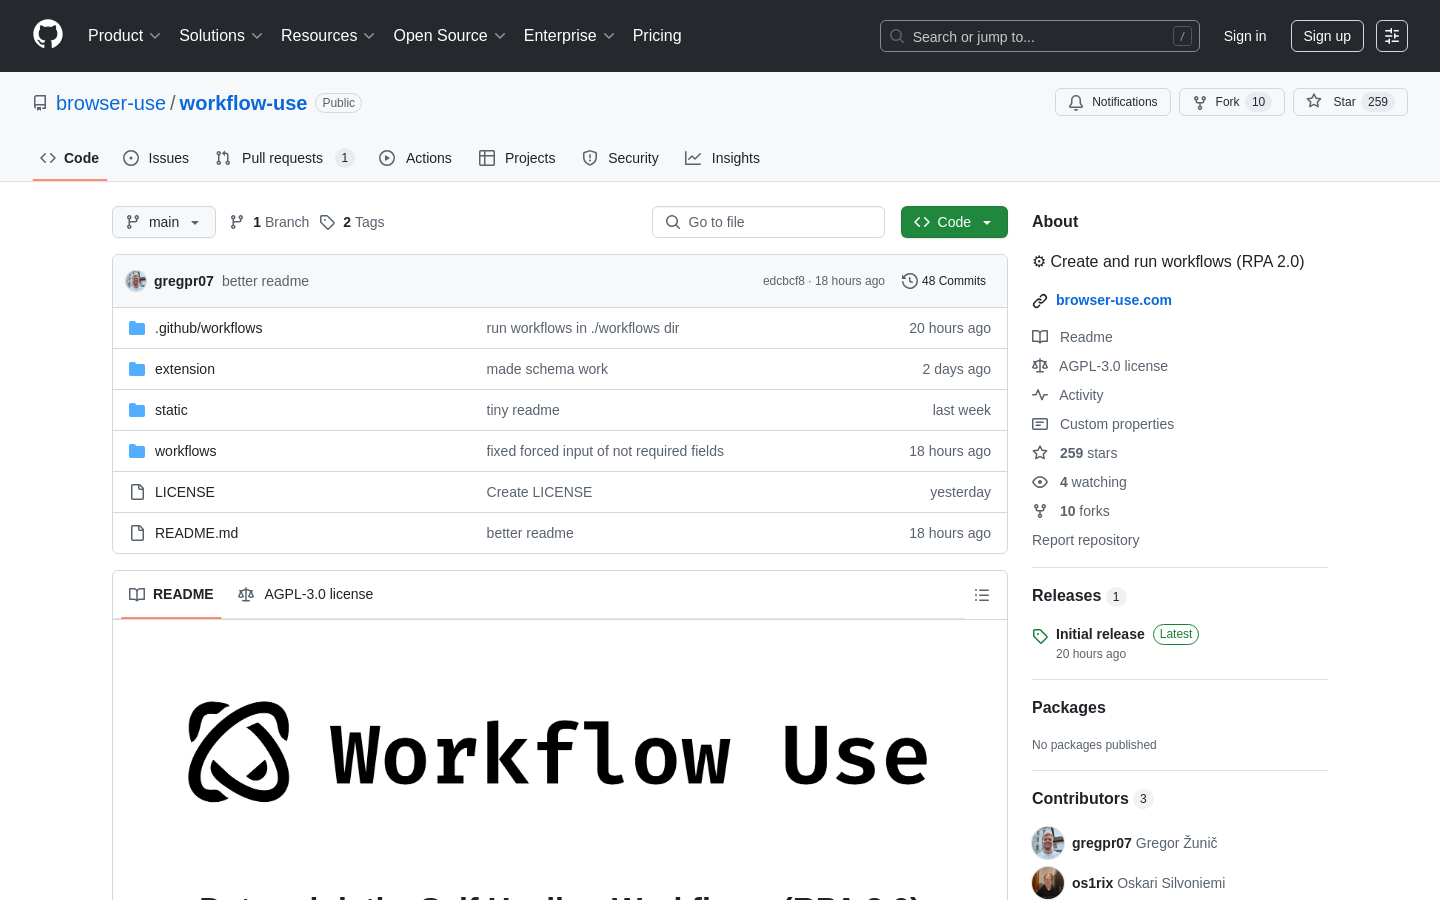Expand the Resources menu
Viewport: 1440px width, 900px height.
pyautogui.click(x=328, y=36)
